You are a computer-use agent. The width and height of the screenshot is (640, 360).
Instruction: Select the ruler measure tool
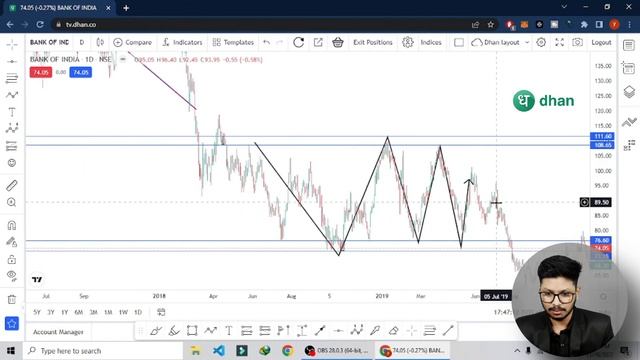(x=12, y=185)
